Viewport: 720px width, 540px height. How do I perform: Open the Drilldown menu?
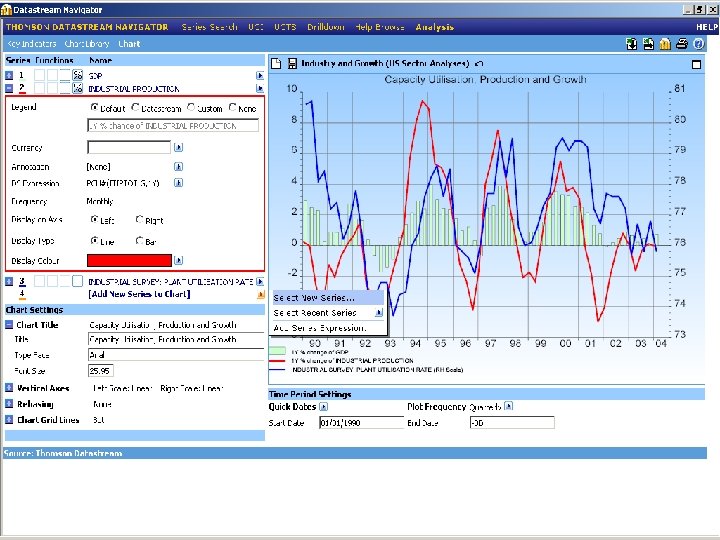(x=326, y=27)
